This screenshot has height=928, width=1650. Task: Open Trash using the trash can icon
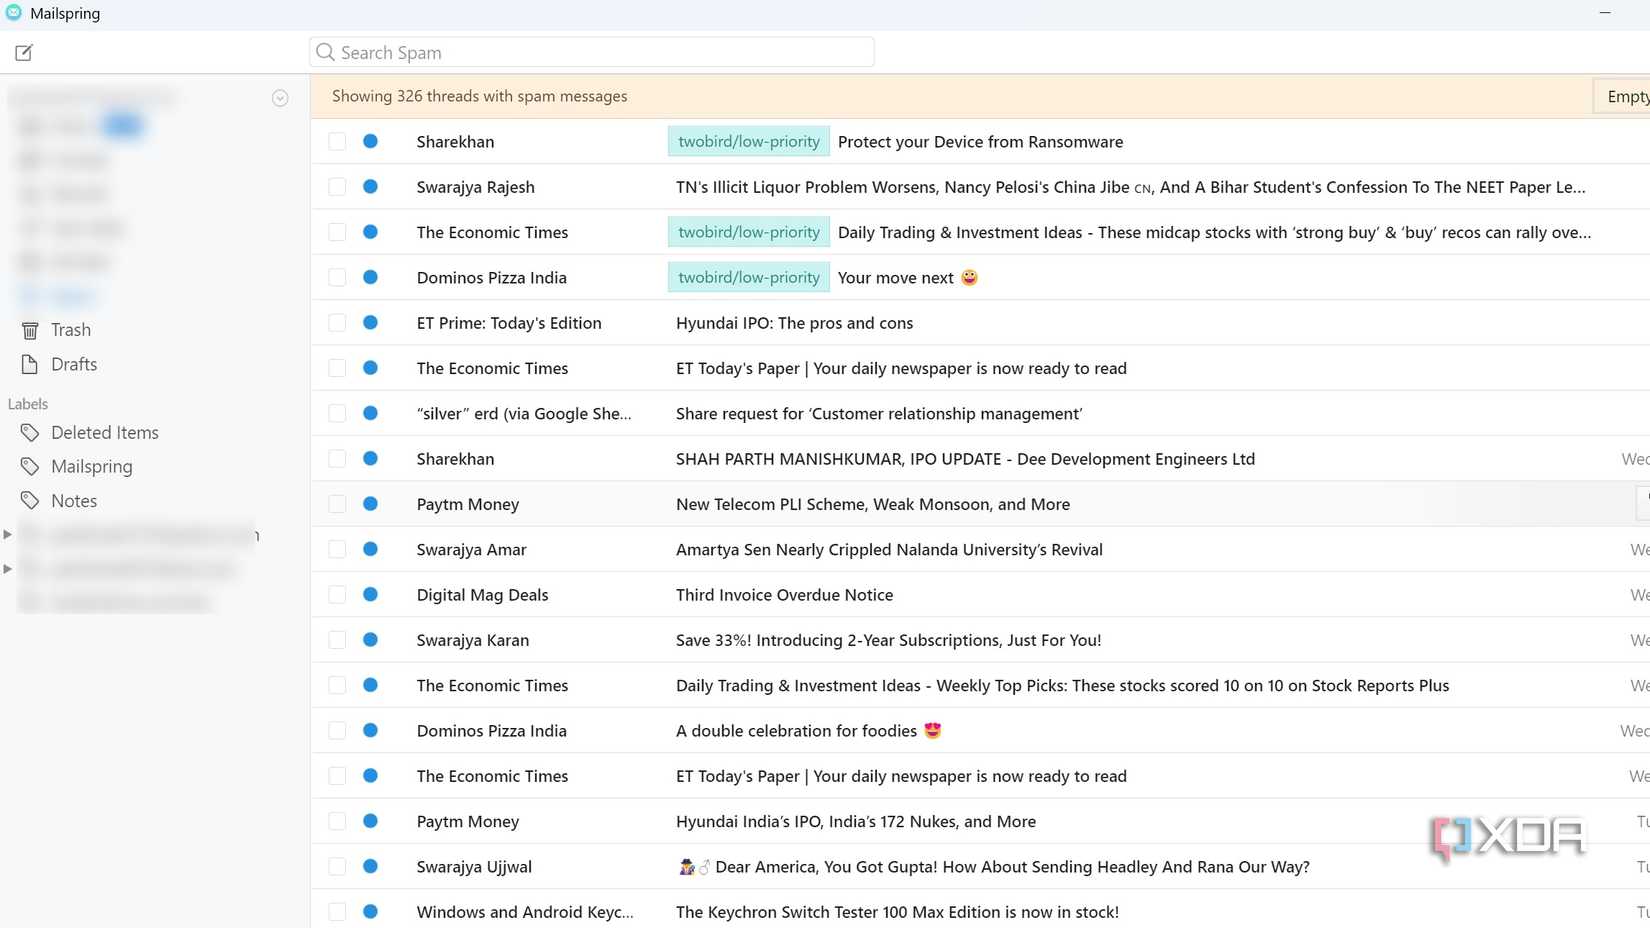pyautogui.click(x=30, y=330)
